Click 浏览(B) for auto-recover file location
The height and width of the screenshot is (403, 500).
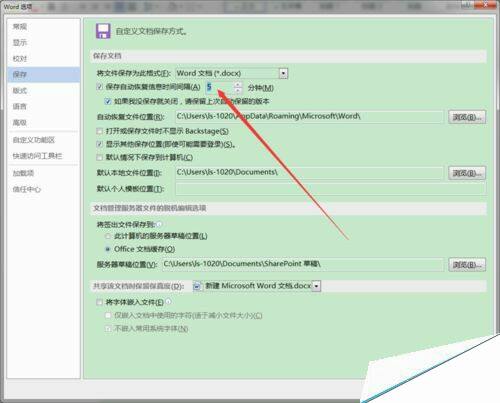click(x=467, y=117)
